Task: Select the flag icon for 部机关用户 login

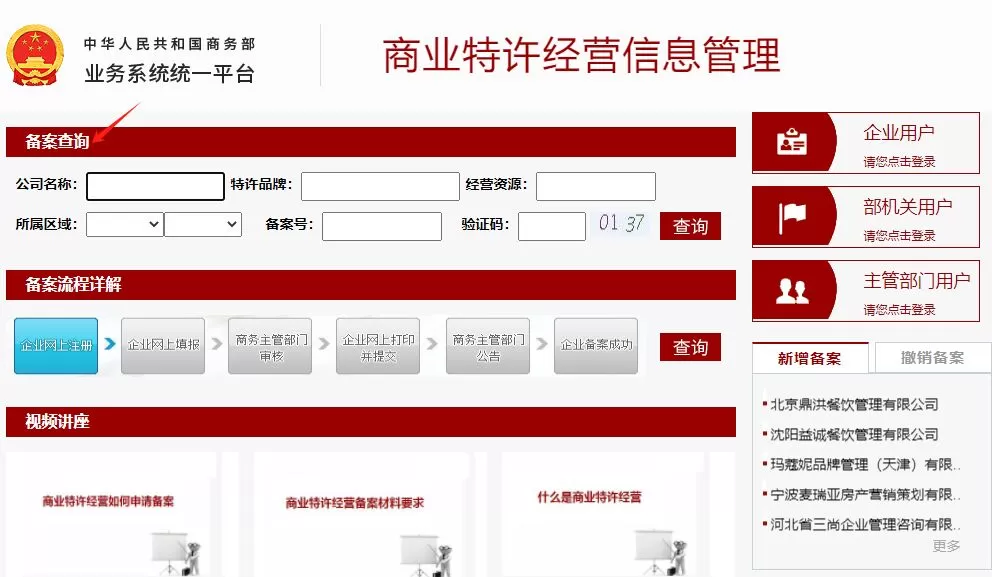Action: click(793, 216)
